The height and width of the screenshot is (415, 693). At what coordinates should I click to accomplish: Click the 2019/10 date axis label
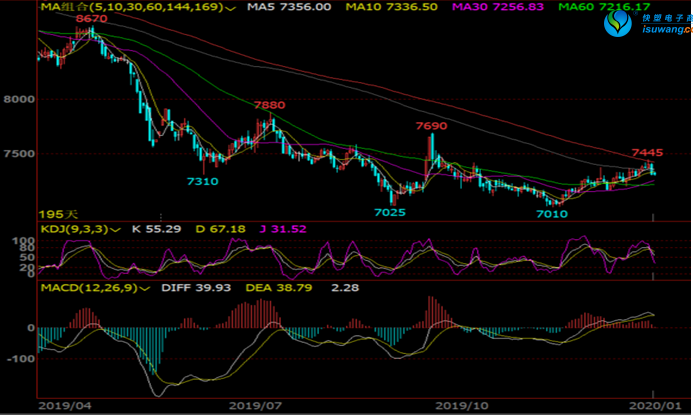[x=463, y=406]
